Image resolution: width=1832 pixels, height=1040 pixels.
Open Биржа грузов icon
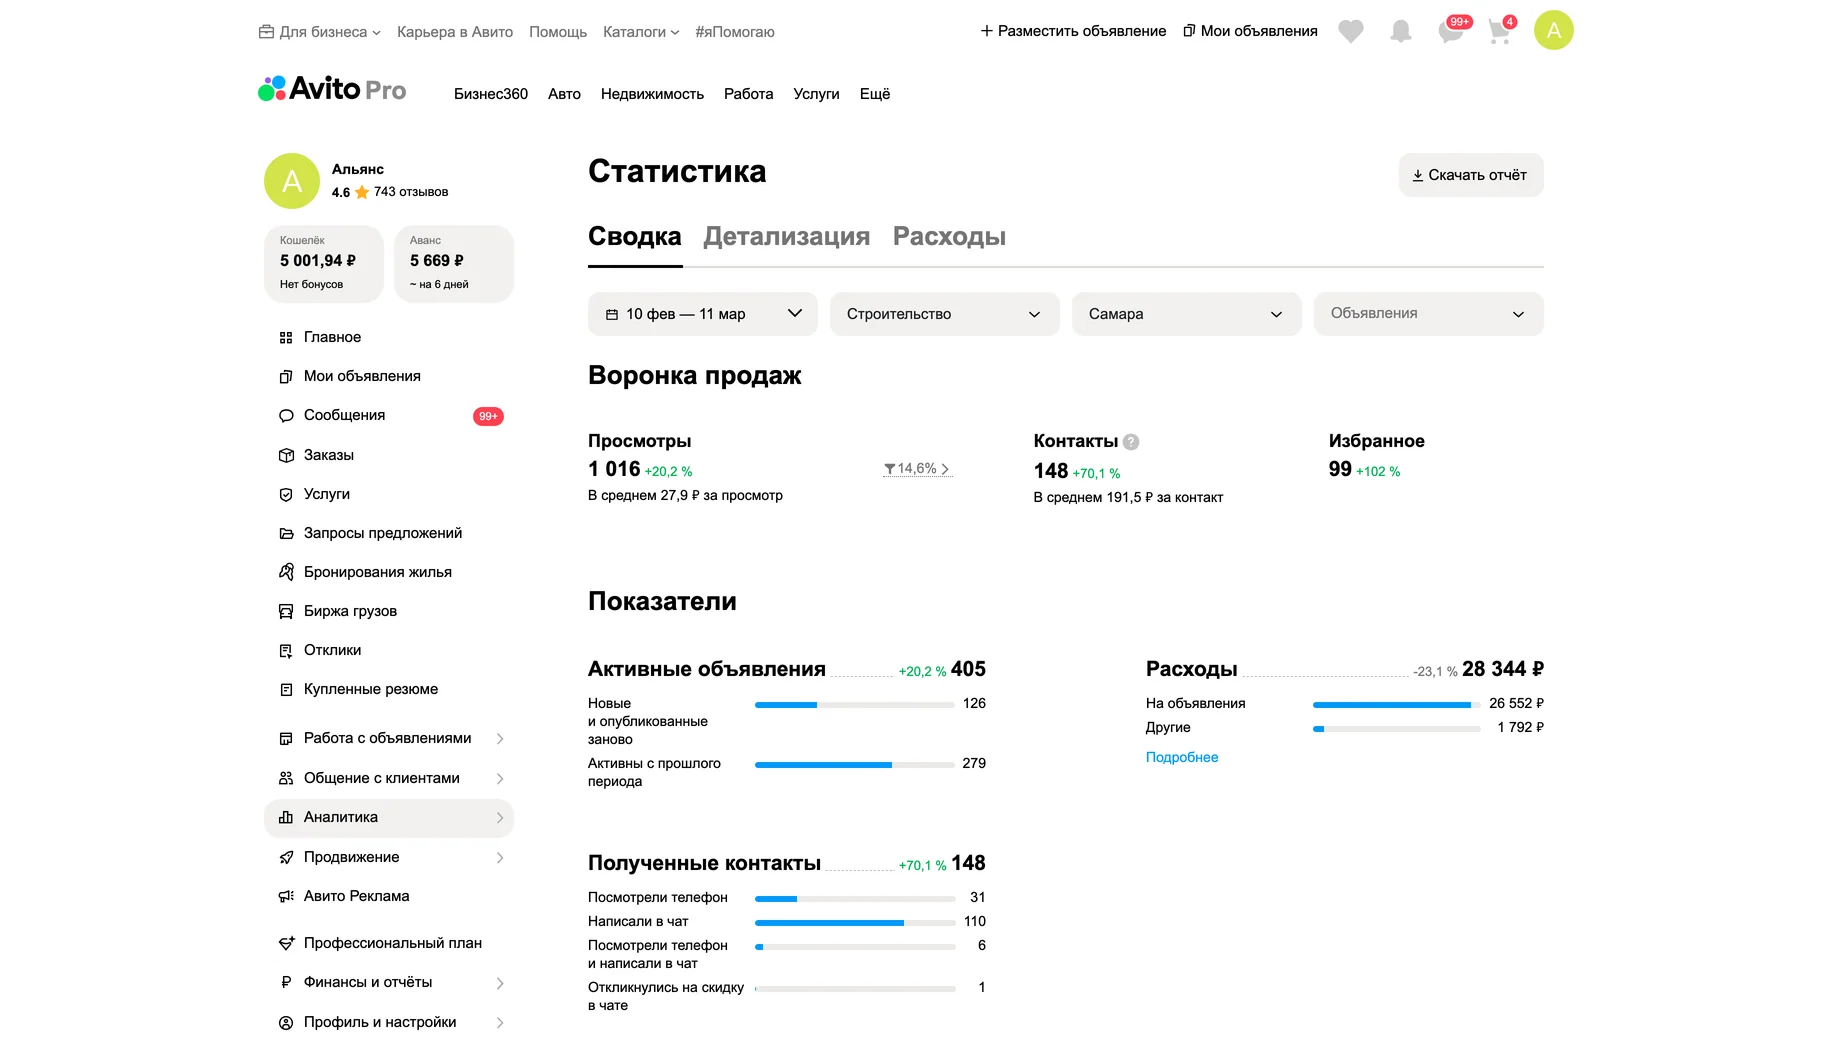(x=286, y=611)
